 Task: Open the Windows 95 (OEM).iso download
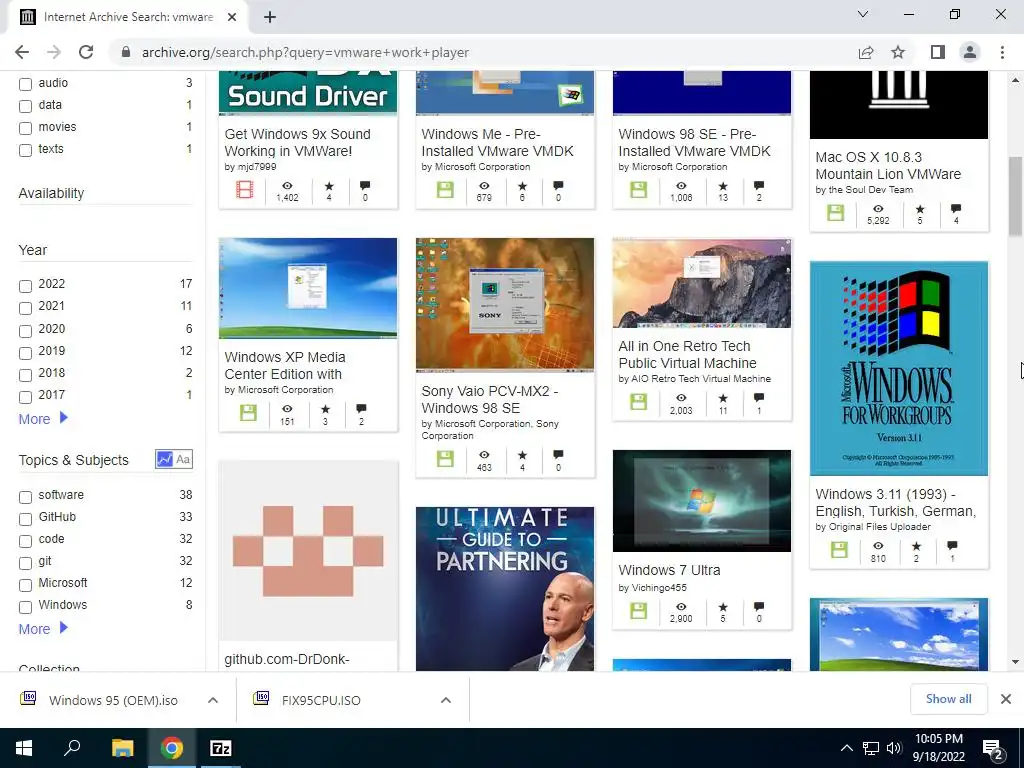point(112,700)
